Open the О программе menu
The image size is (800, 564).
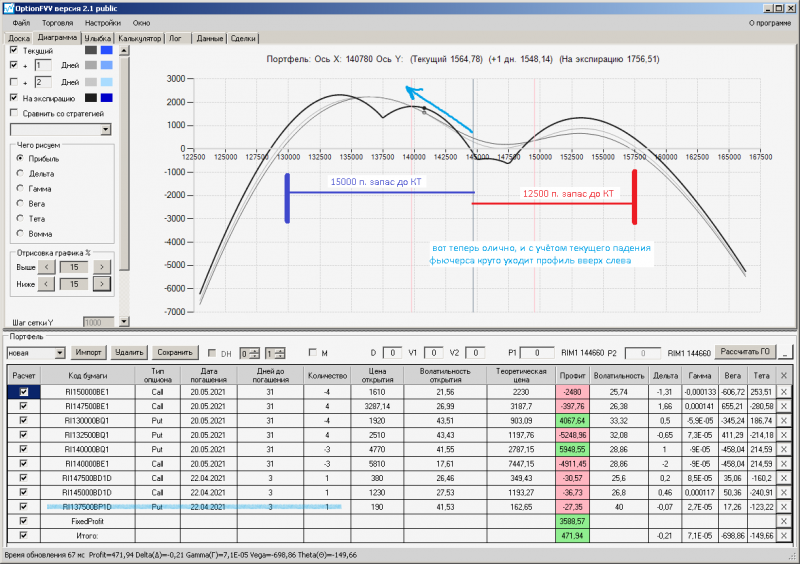coord(770,23)
